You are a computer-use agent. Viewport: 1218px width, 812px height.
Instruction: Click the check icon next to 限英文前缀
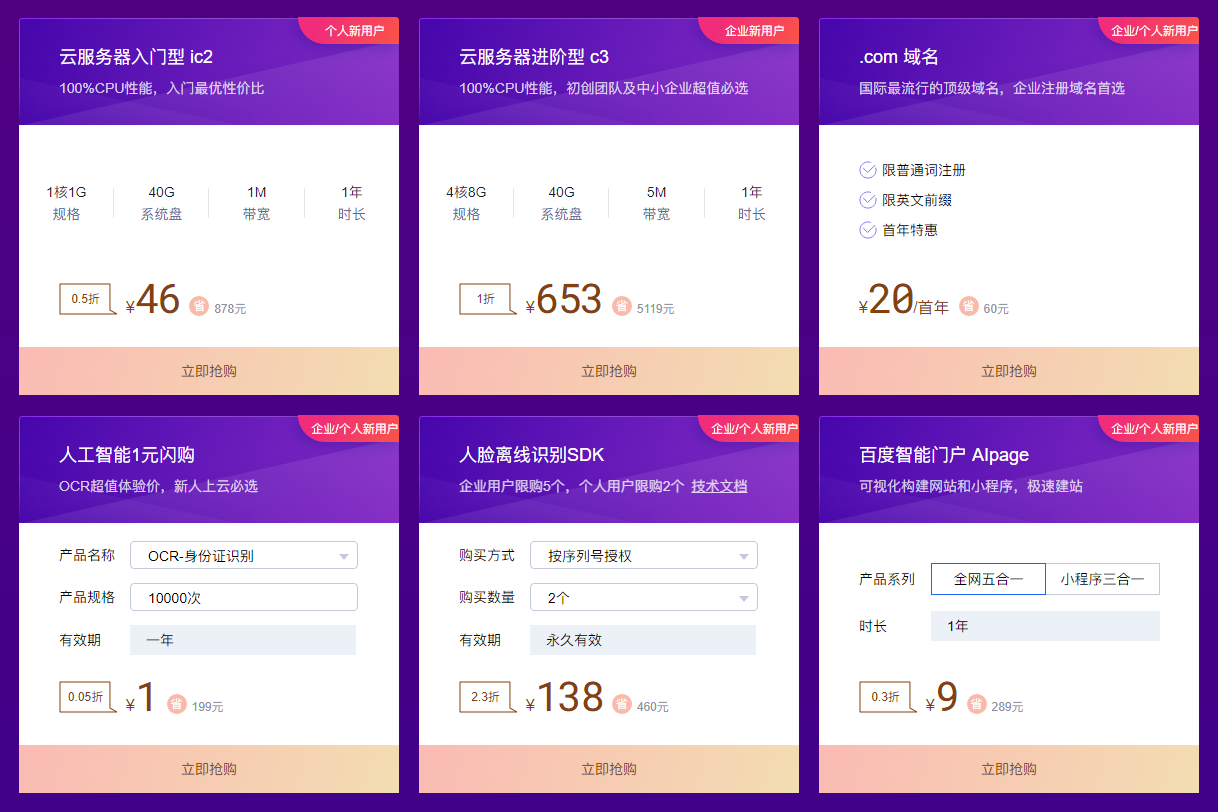[868, 200]
